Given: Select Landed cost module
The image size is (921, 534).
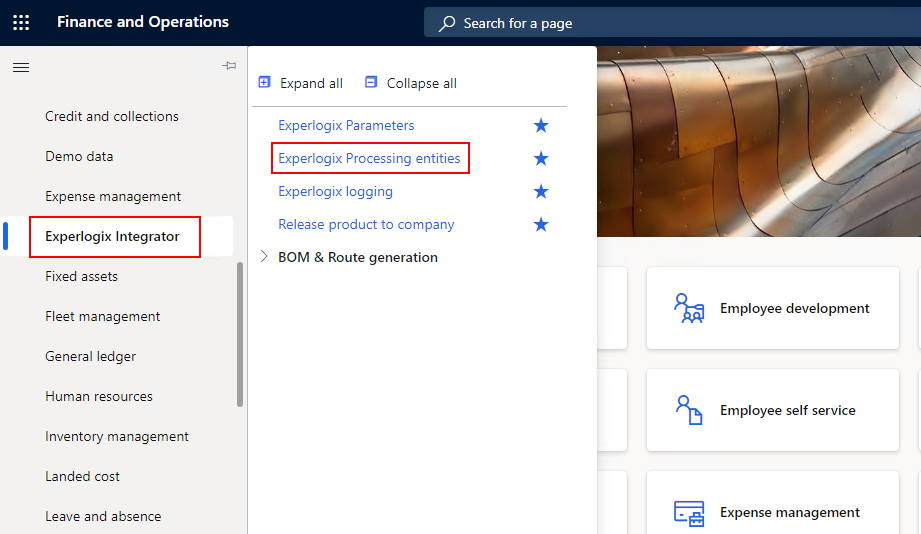Looking at the screenshot, I should click(x=82, y=476).
